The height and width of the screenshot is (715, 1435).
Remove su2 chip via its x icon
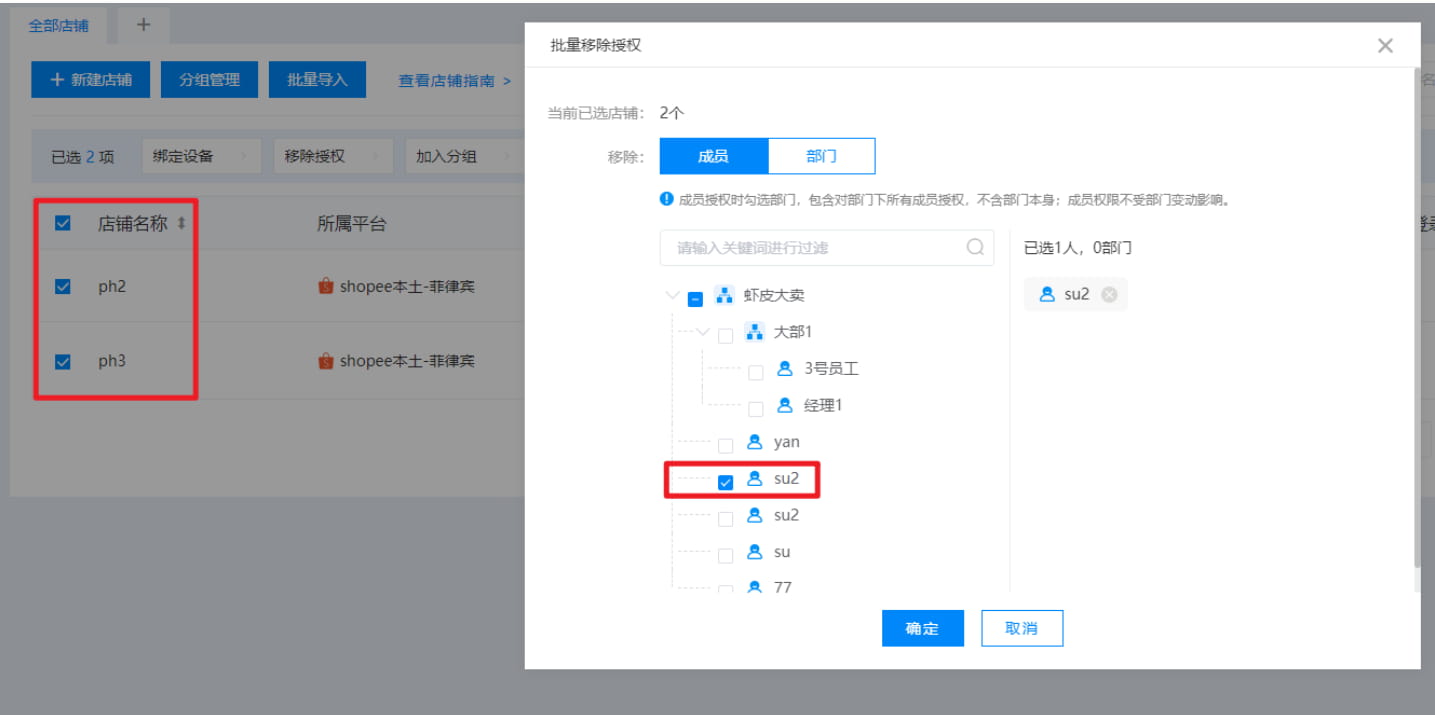click(x=1109, y=295)
